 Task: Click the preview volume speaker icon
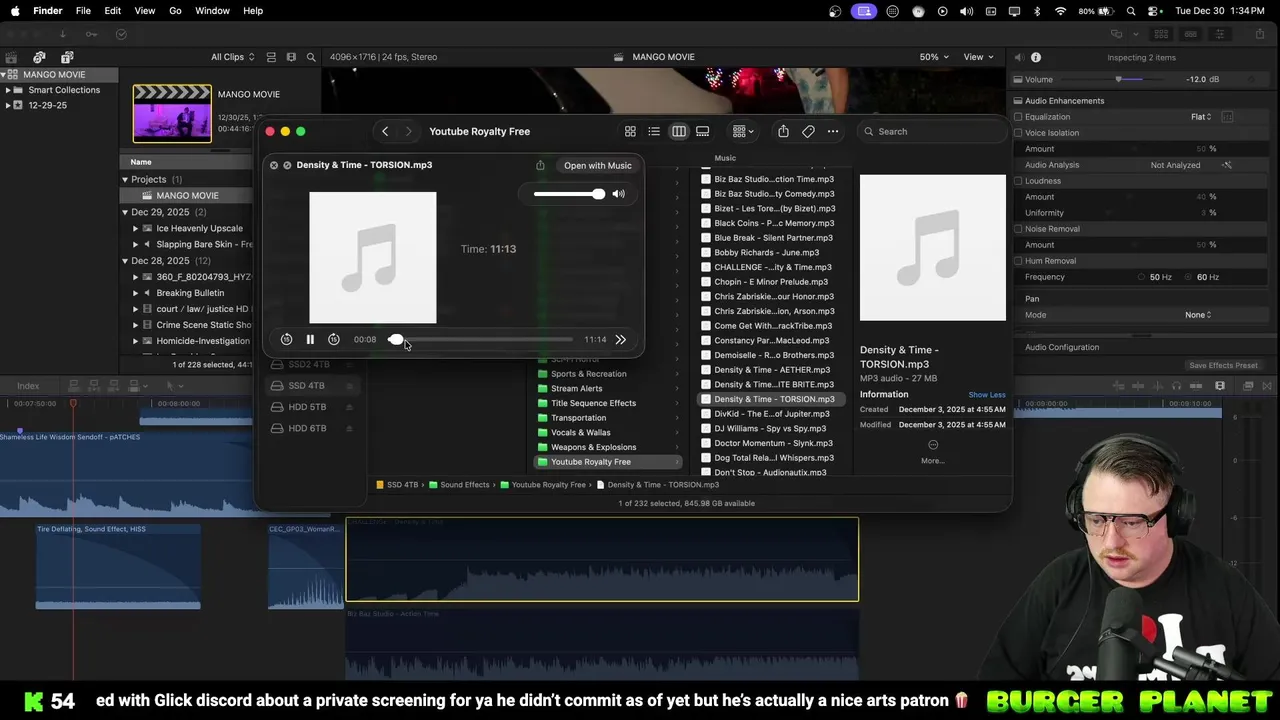click(x=618, y=194)
